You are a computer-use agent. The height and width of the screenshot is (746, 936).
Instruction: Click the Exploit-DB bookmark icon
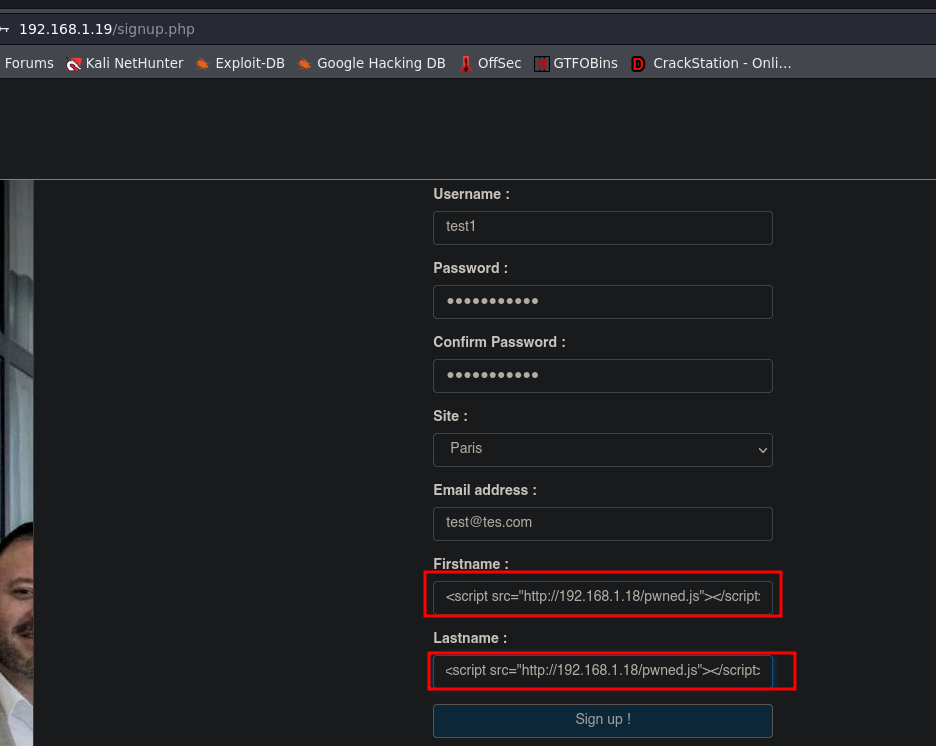coord(203,64)
